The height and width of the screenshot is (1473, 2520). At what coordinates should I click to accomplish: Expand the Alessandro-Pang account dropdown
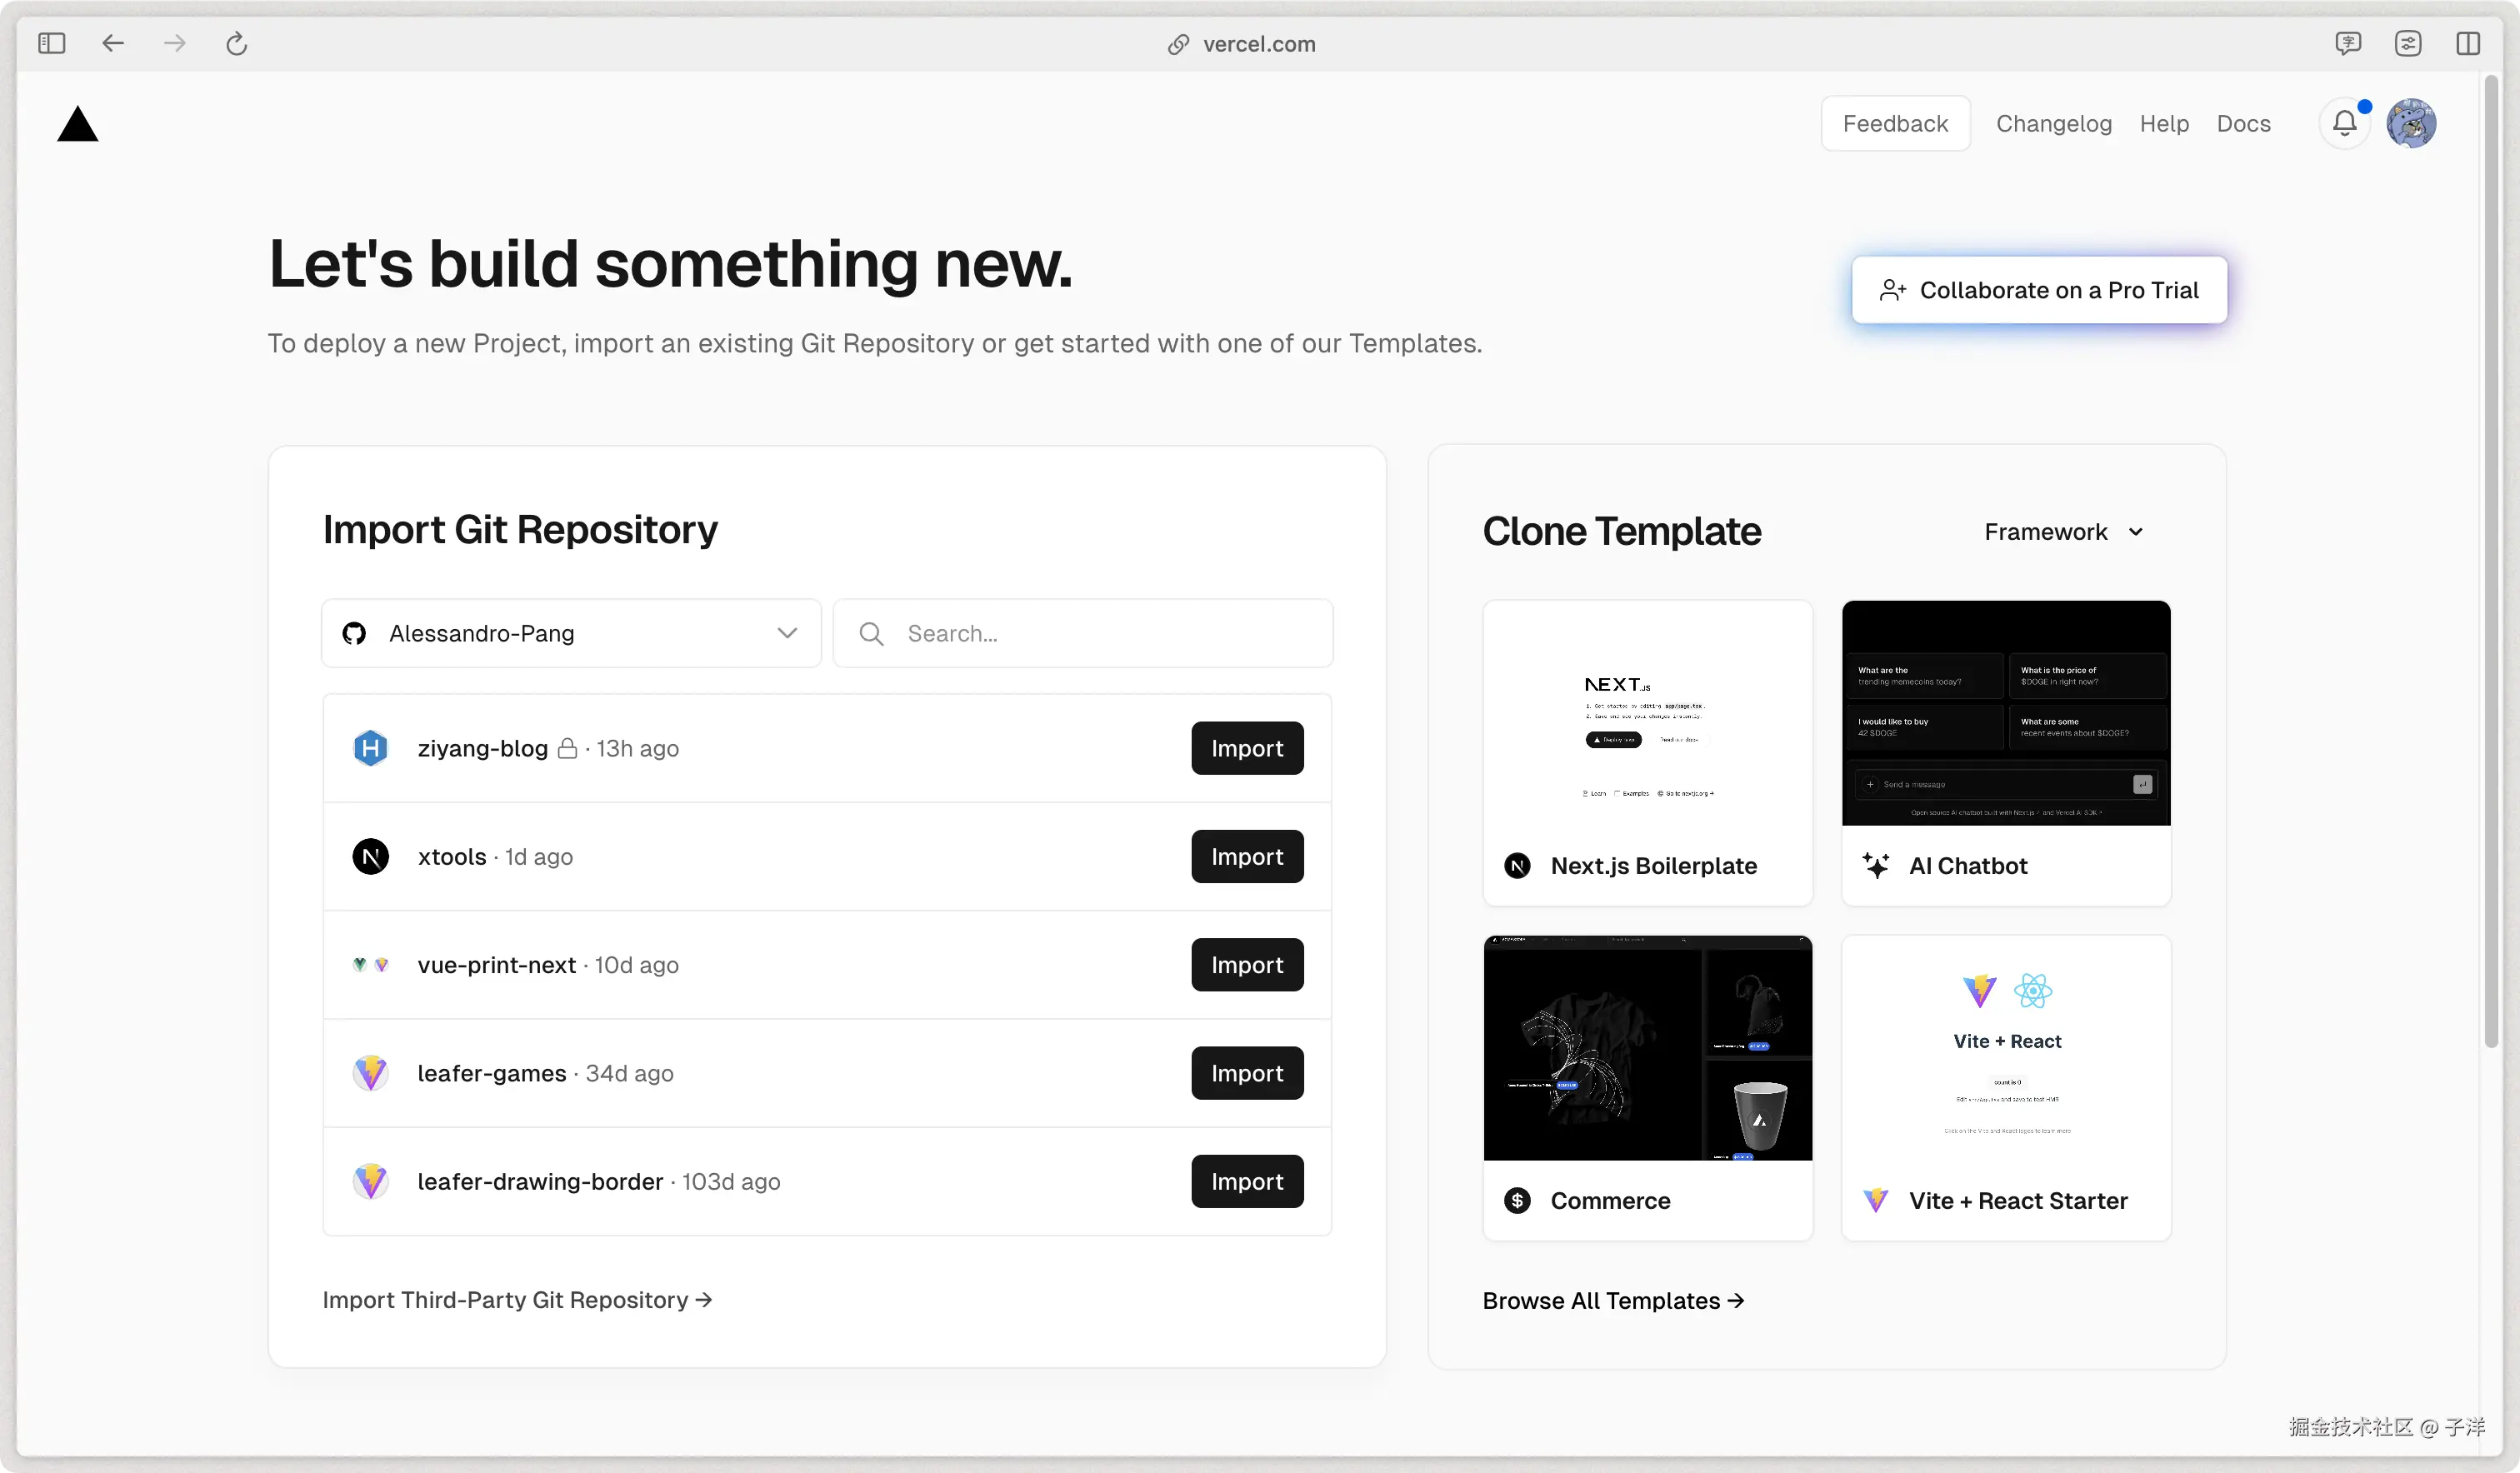[571, 633]
